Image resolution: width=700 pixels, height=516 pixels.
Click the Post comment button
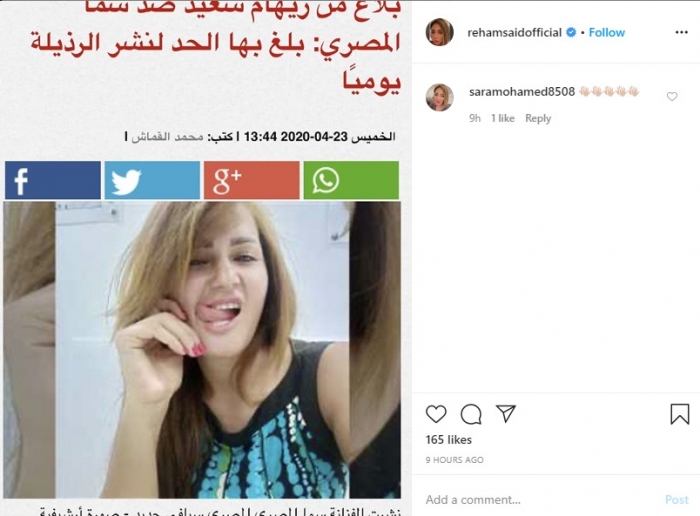pos(677,499)
